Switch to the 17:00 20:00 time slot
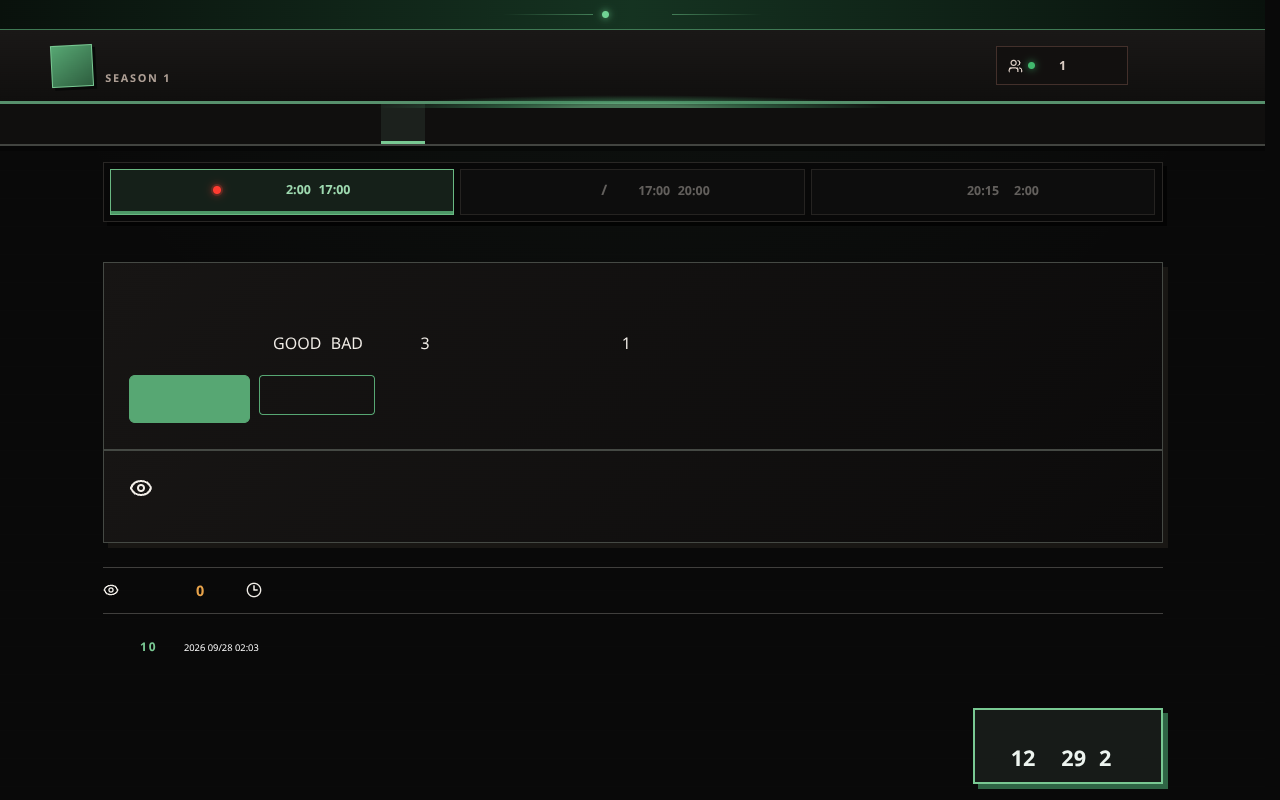Viewport: 1280px width, 800px height. click(632, 191)
